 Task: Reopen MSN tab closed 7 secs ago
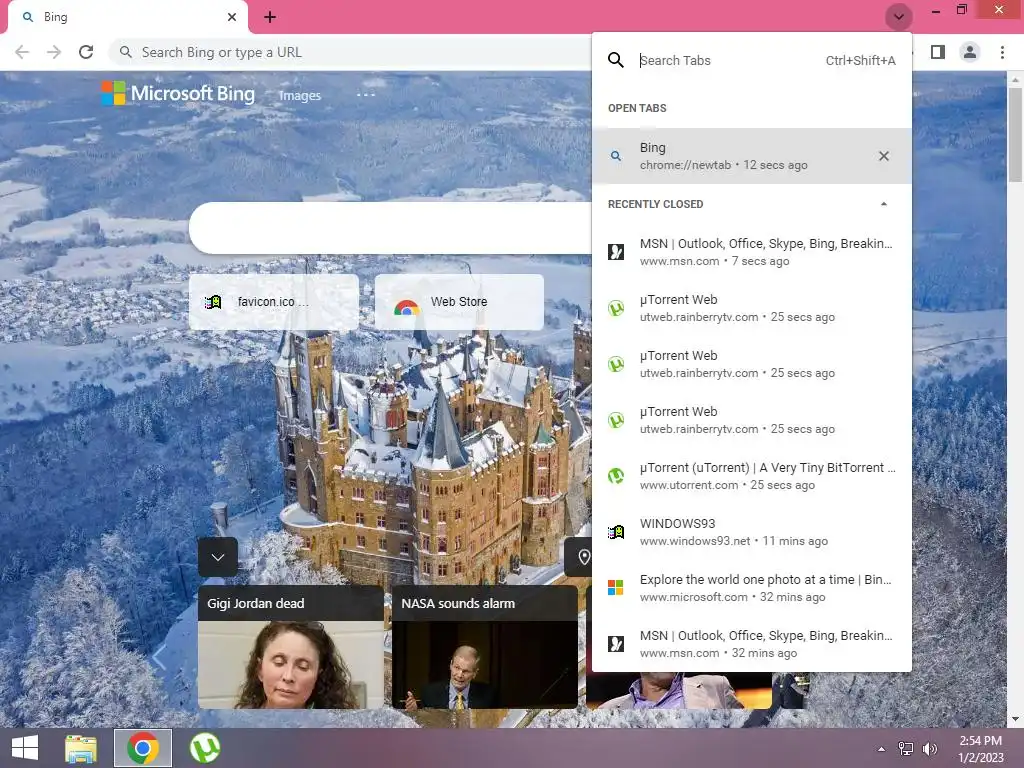[752, 251]
